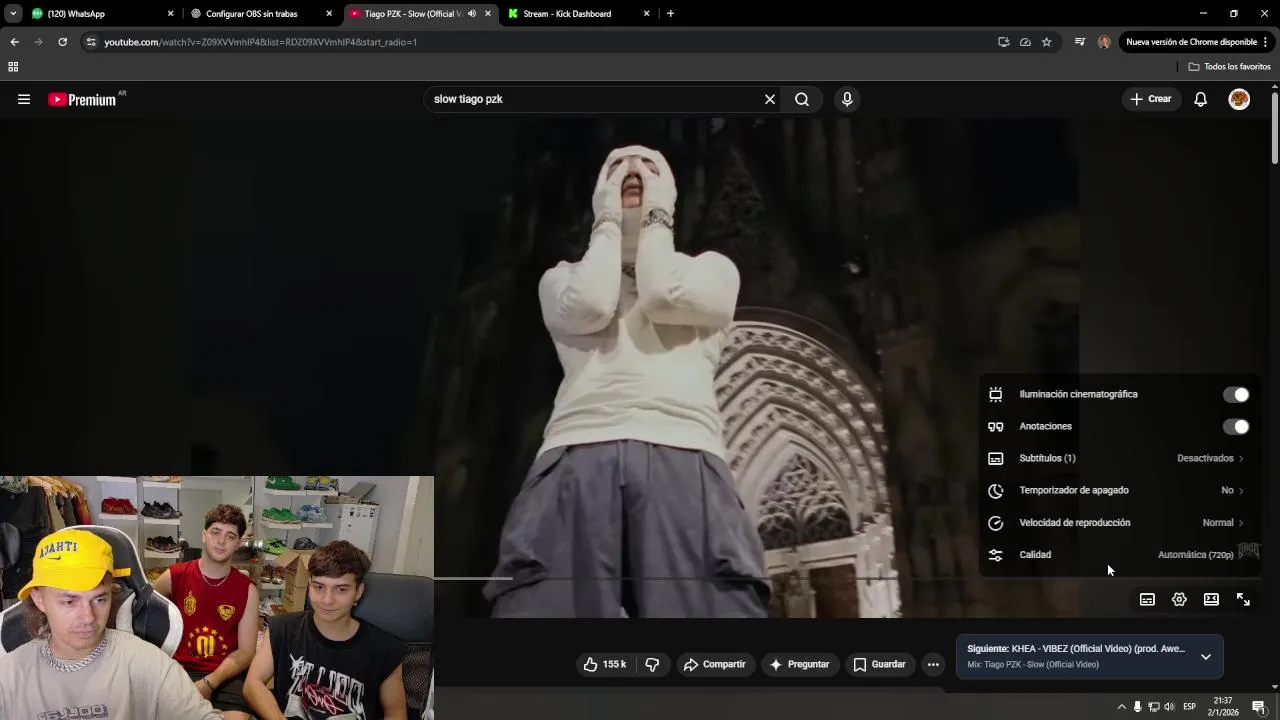The image size is (1280, 720).
Task: Click Guardar to save video
Action: coord(880,664)
